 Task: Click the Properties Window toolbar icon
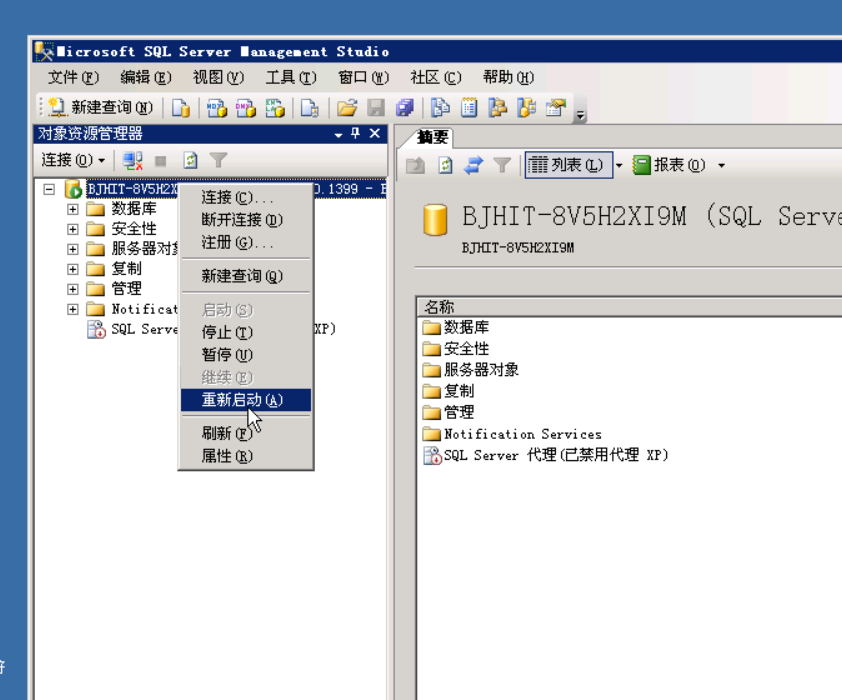(x=556, y=108)
